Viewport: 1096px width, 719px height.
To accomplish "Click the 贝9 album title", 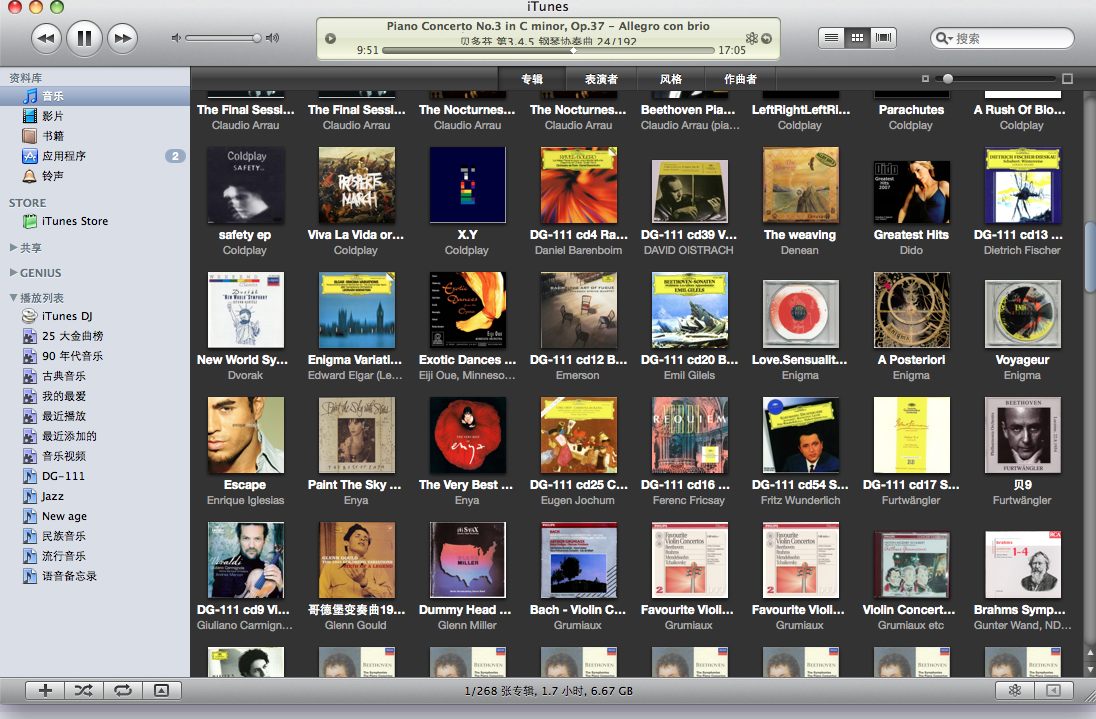I will tap(1023, 485).
